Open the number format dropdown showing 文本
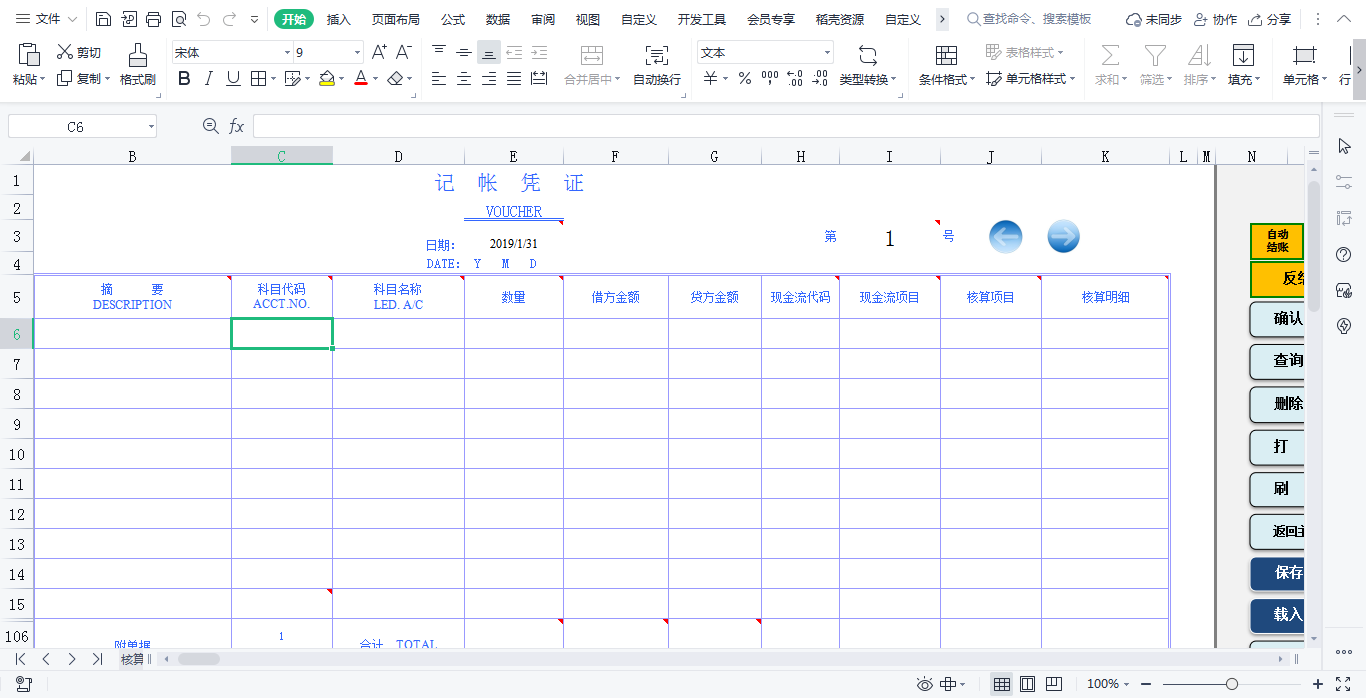The height and width of the screenshot is (698, 1366). tap(827, 53)
